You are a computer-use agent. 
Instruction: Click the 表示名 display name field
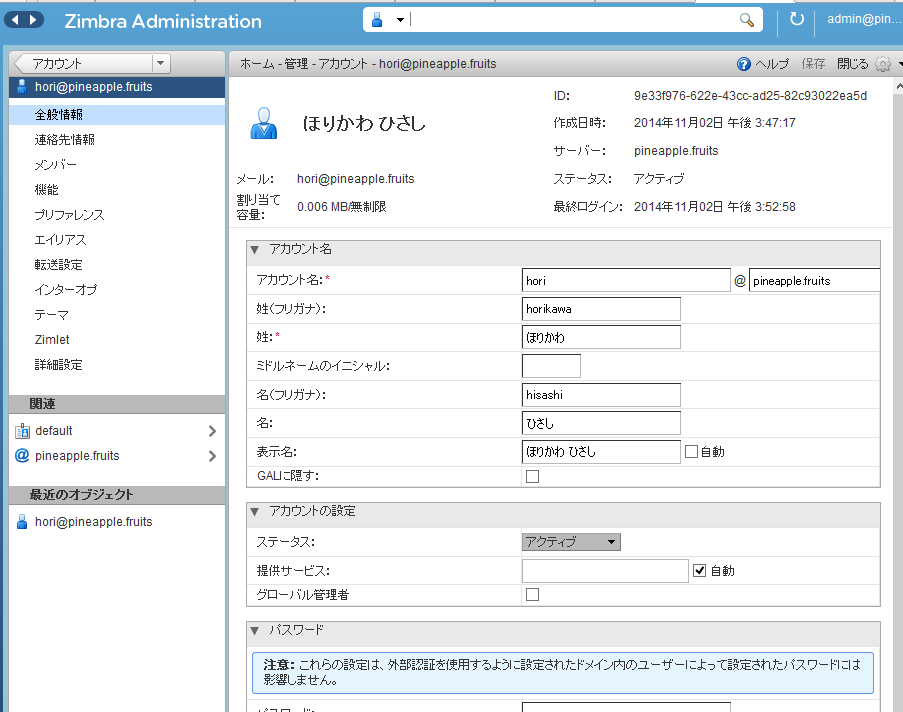[601, 452]
